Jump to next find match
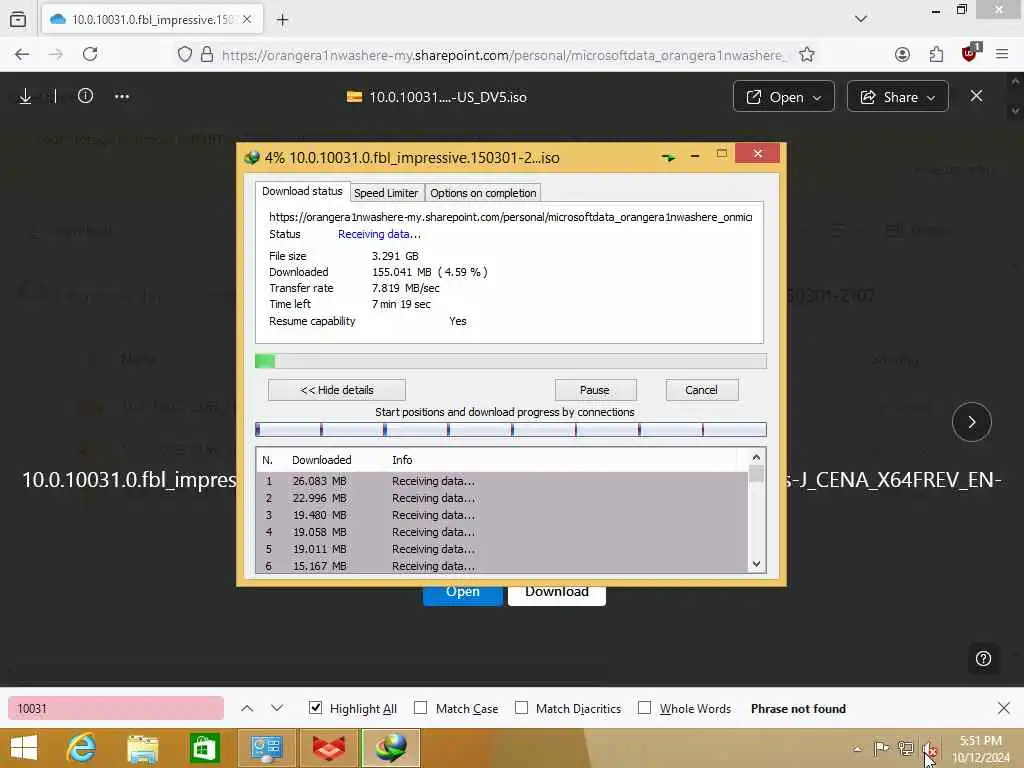Viewport: 1024px width, 768px height. 277,709
